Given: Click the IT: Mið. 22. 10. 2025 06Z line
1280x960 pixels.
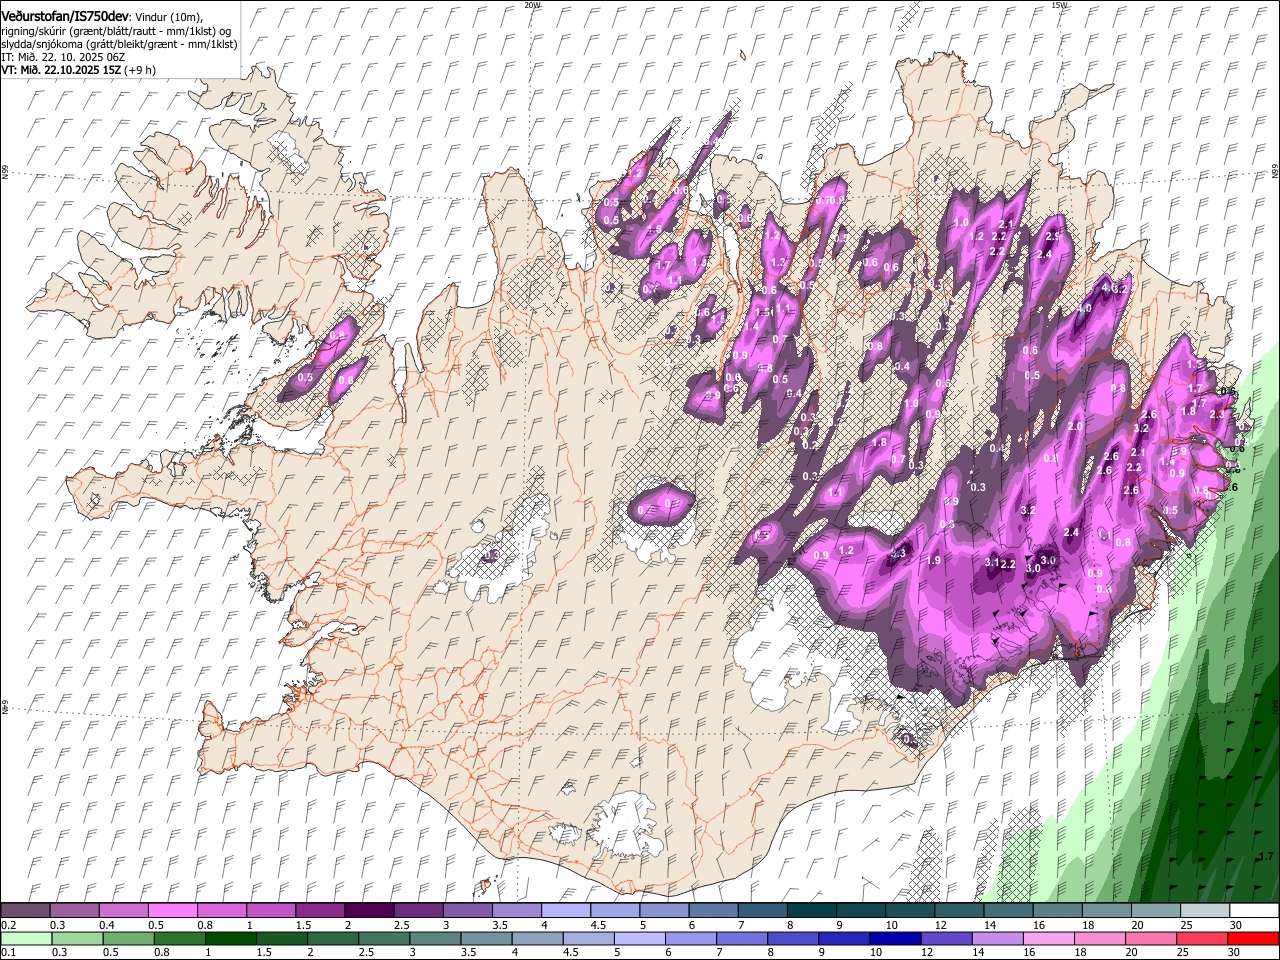Looking at the screenshot, I should pyautogui.click(x=63, y=57).
